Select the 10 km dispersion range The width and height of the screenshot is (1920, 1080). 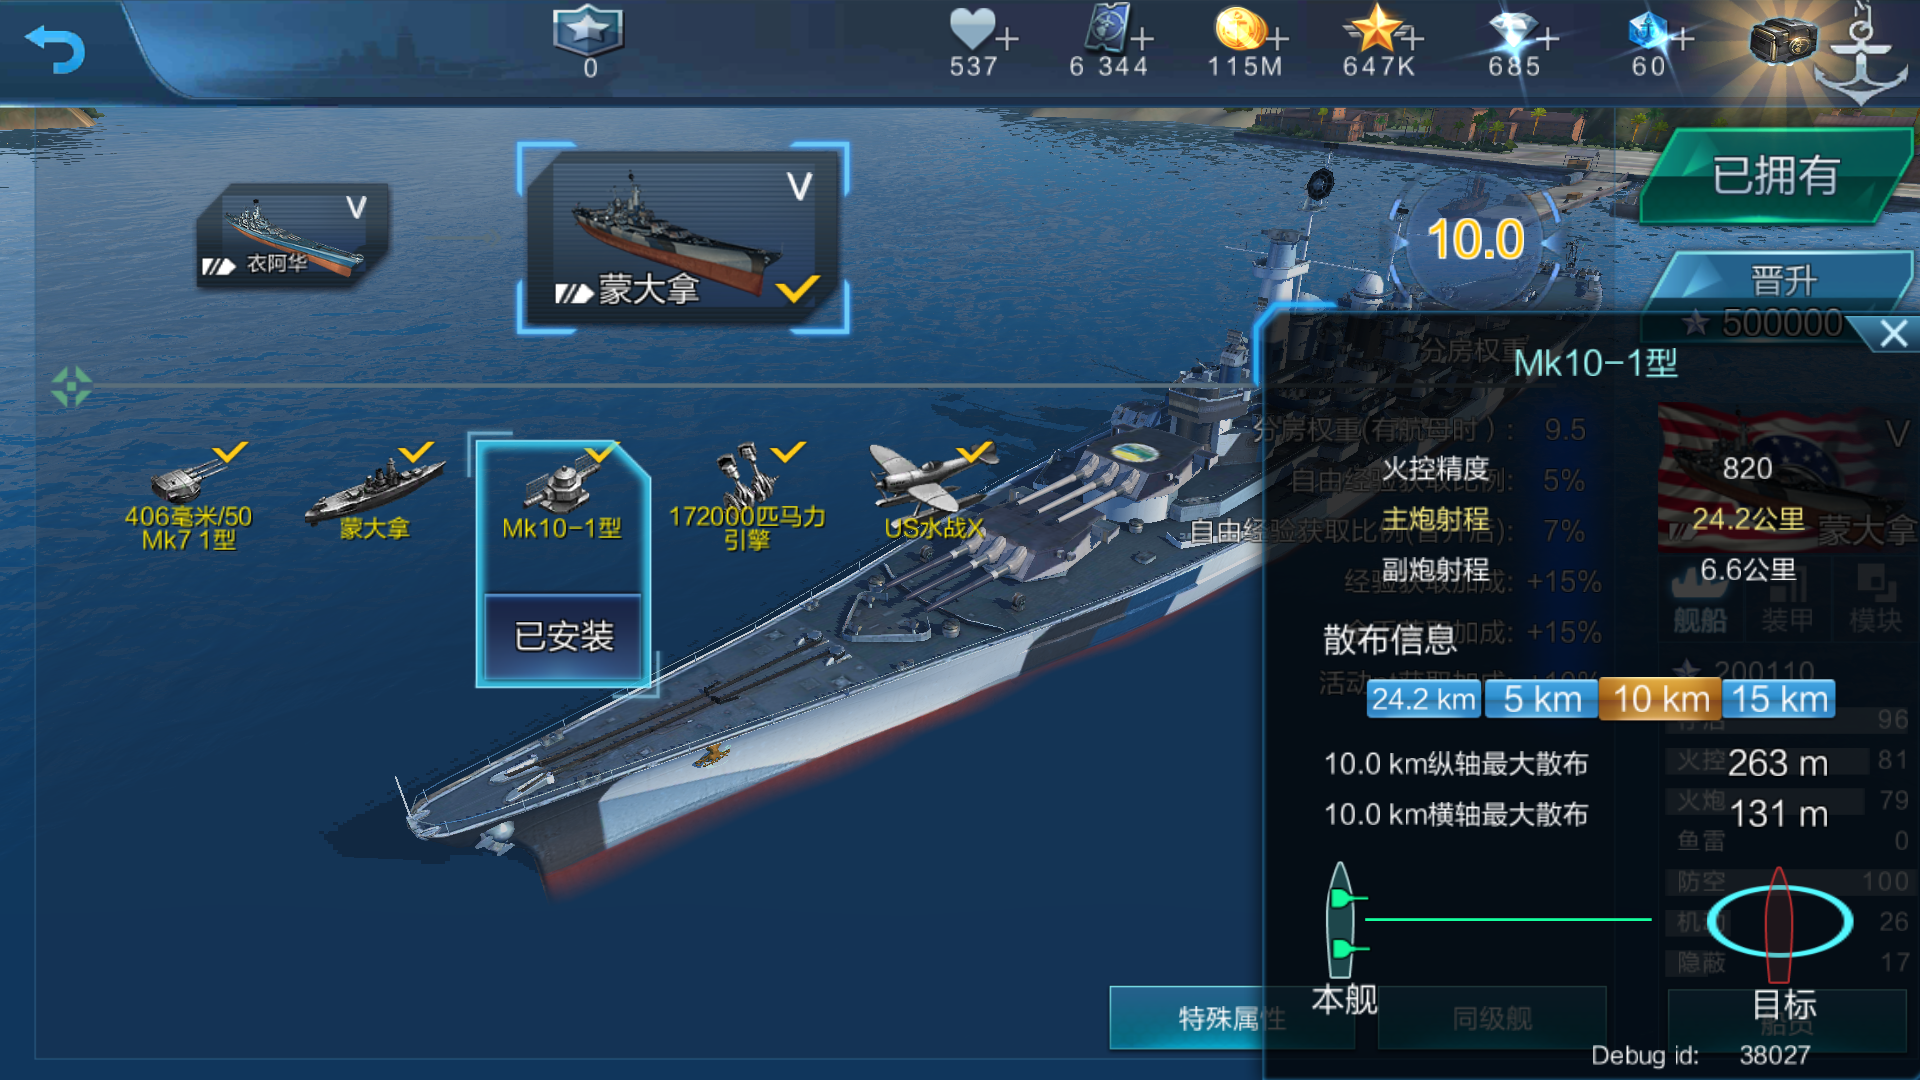(1660, 699)
